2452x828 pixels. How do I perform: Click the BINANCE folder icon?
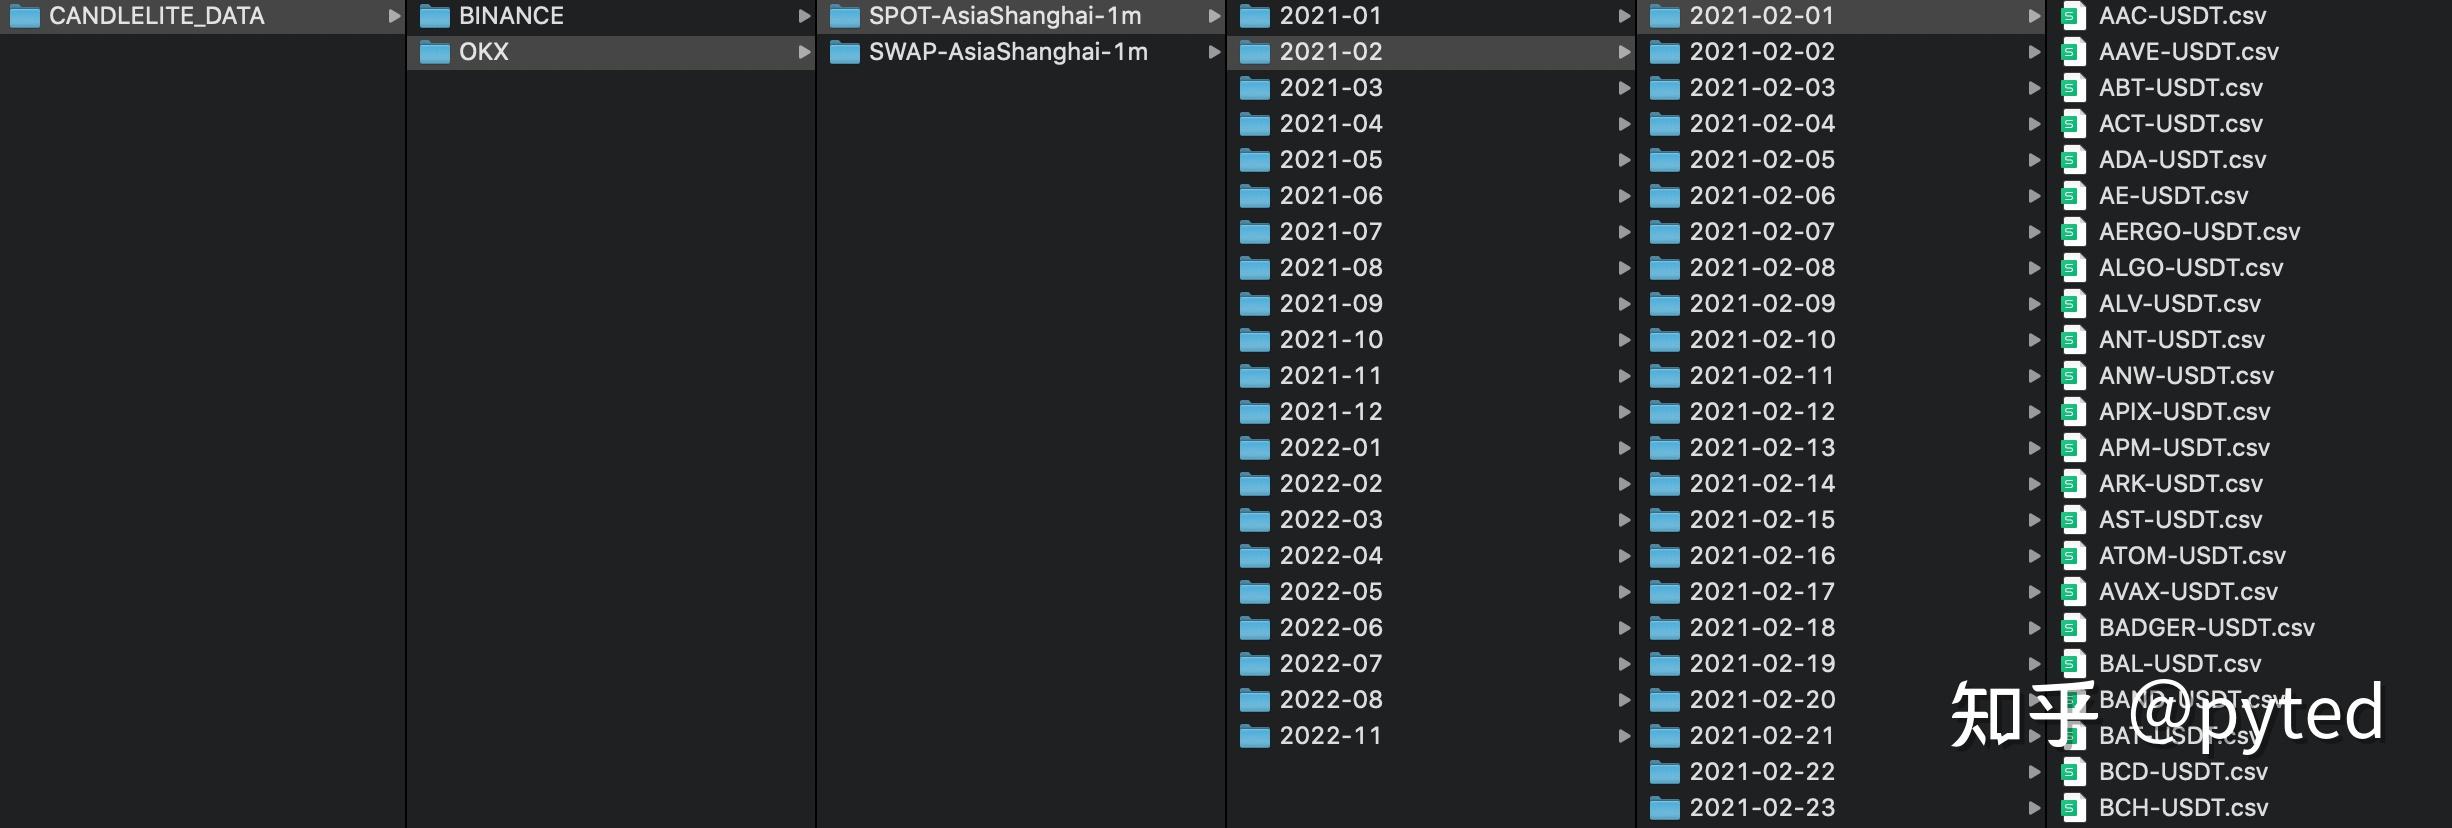pyautogui.click(x=434, y=16)
